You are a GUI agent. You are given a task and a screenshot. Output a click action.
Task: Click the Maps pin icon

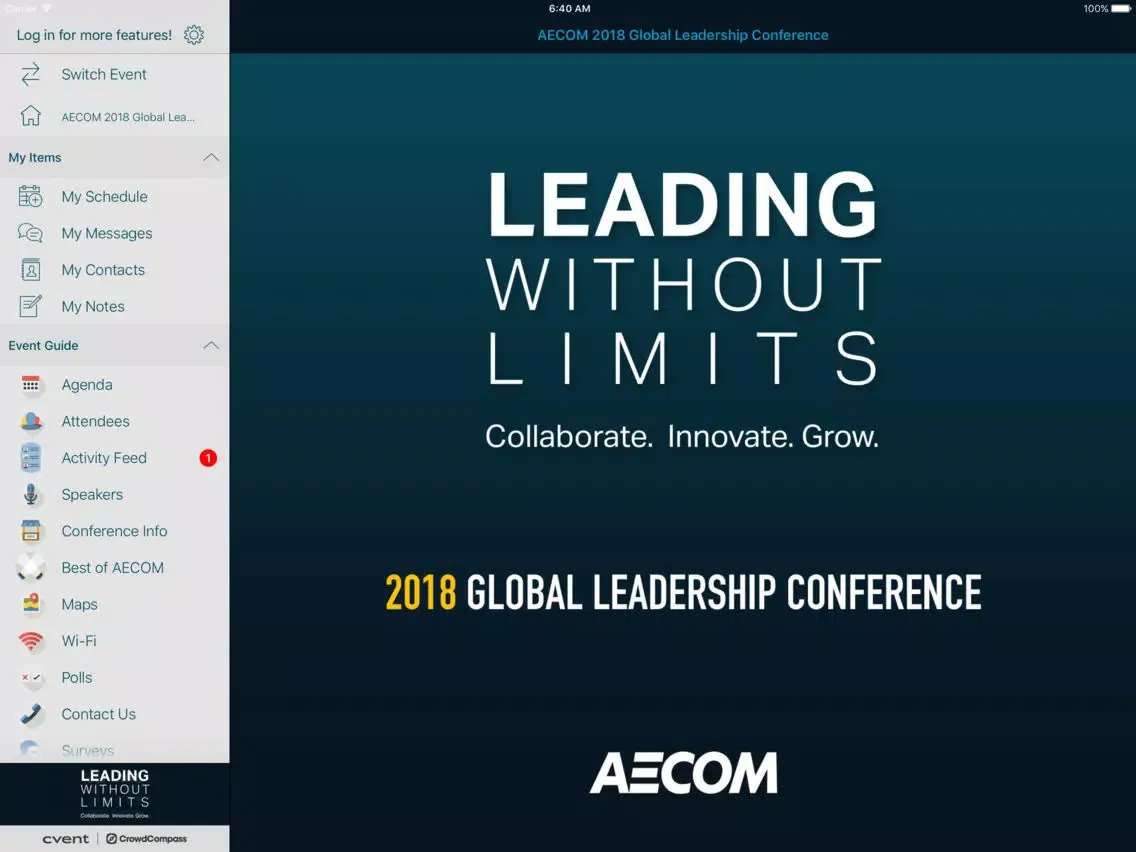pos(30,604)
